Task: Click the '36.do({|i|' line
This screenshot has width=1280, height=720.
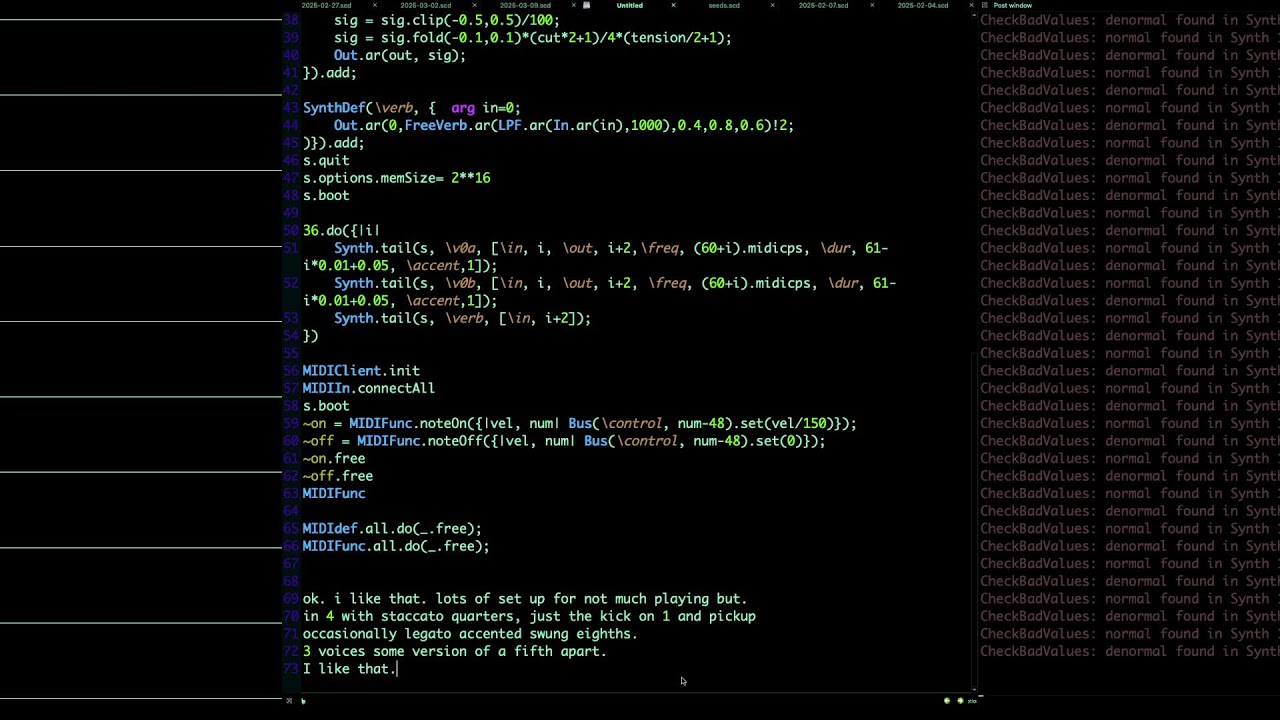Action: coord(341,230)
